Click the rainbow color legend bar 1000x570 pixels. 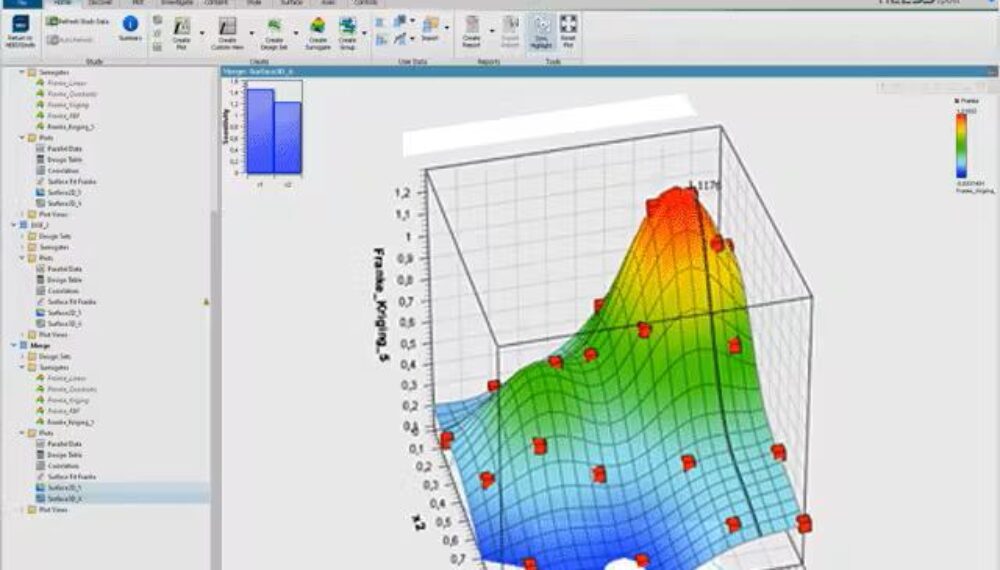coord(961,146)
